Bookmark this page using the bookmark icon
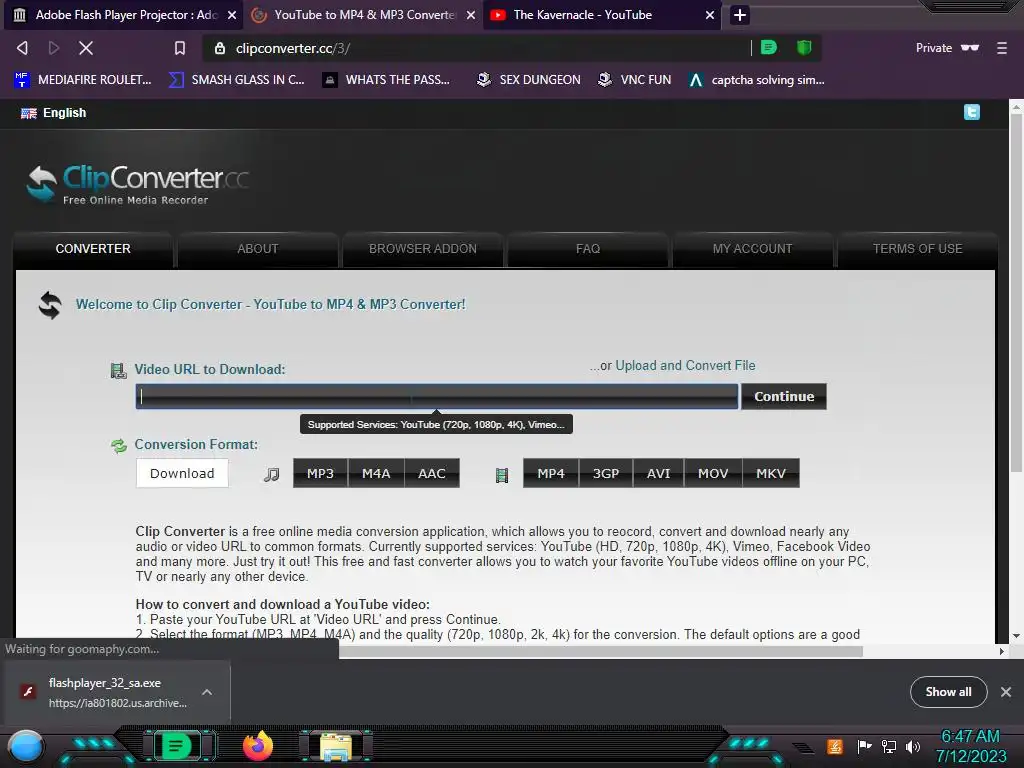The image size is (1024, 768). (x=180, y=48)
